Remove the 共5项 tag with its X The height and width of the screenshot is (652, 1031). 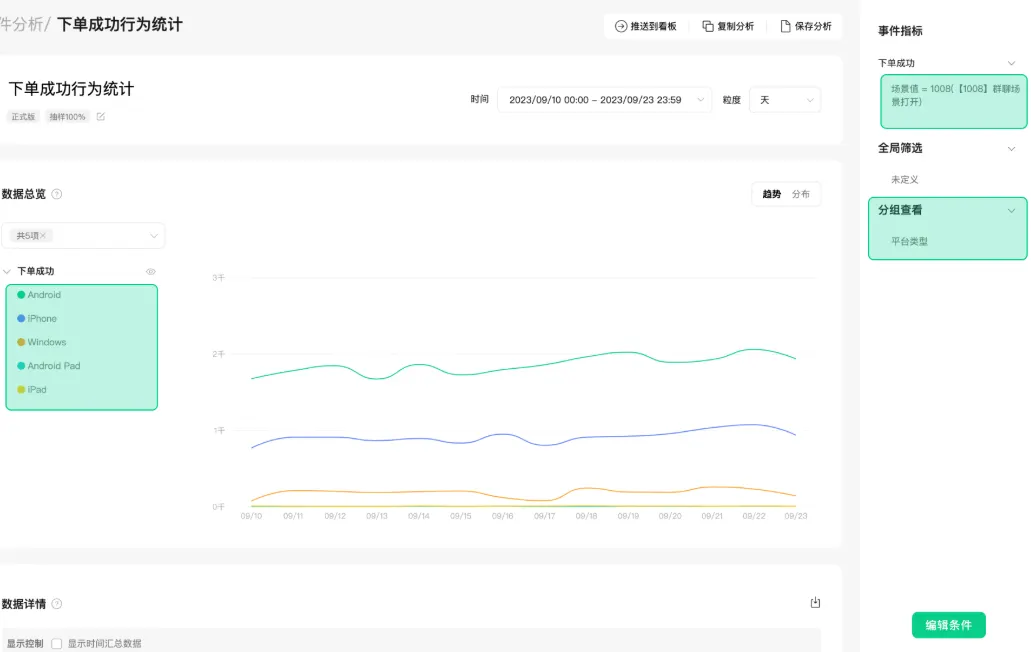(x=43, y=235)
